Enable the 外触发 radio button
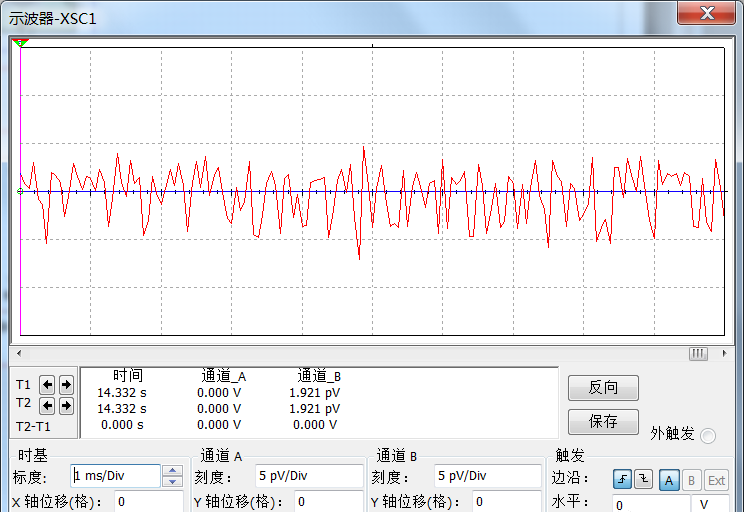 (x=708, y=435)
